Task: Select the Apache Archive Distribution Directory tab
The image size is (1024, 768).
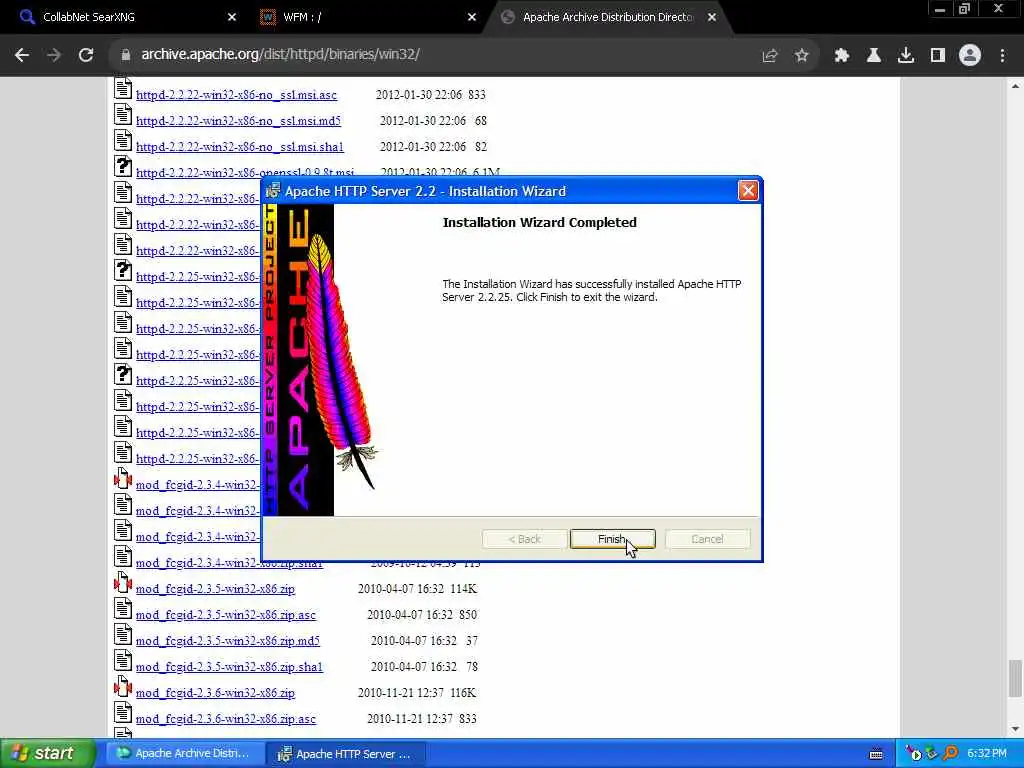Action: coord(607,17)
